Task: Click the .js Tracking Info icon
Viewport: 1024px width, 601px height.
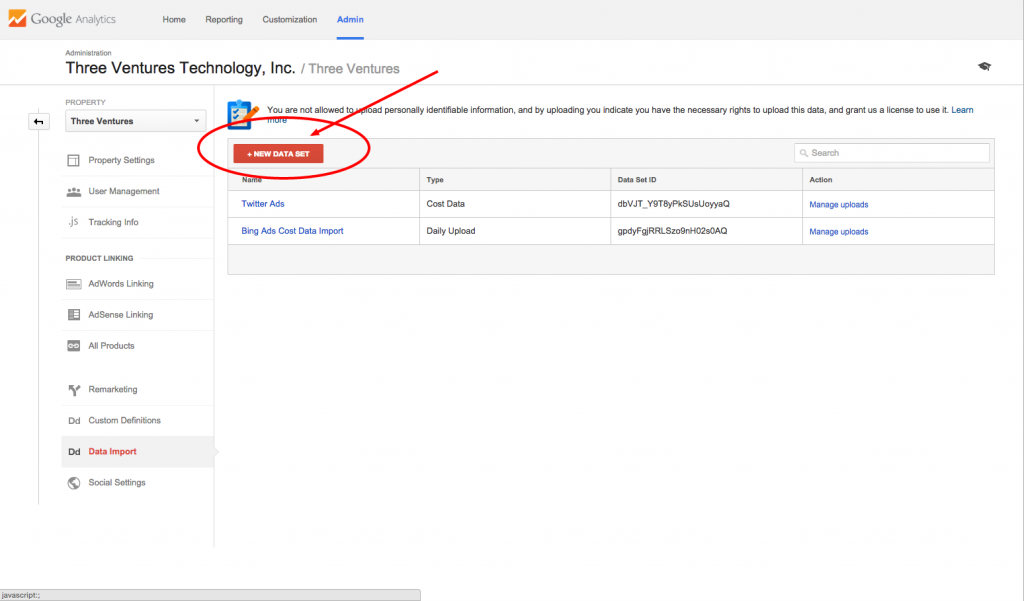Action: pos(74,222)
